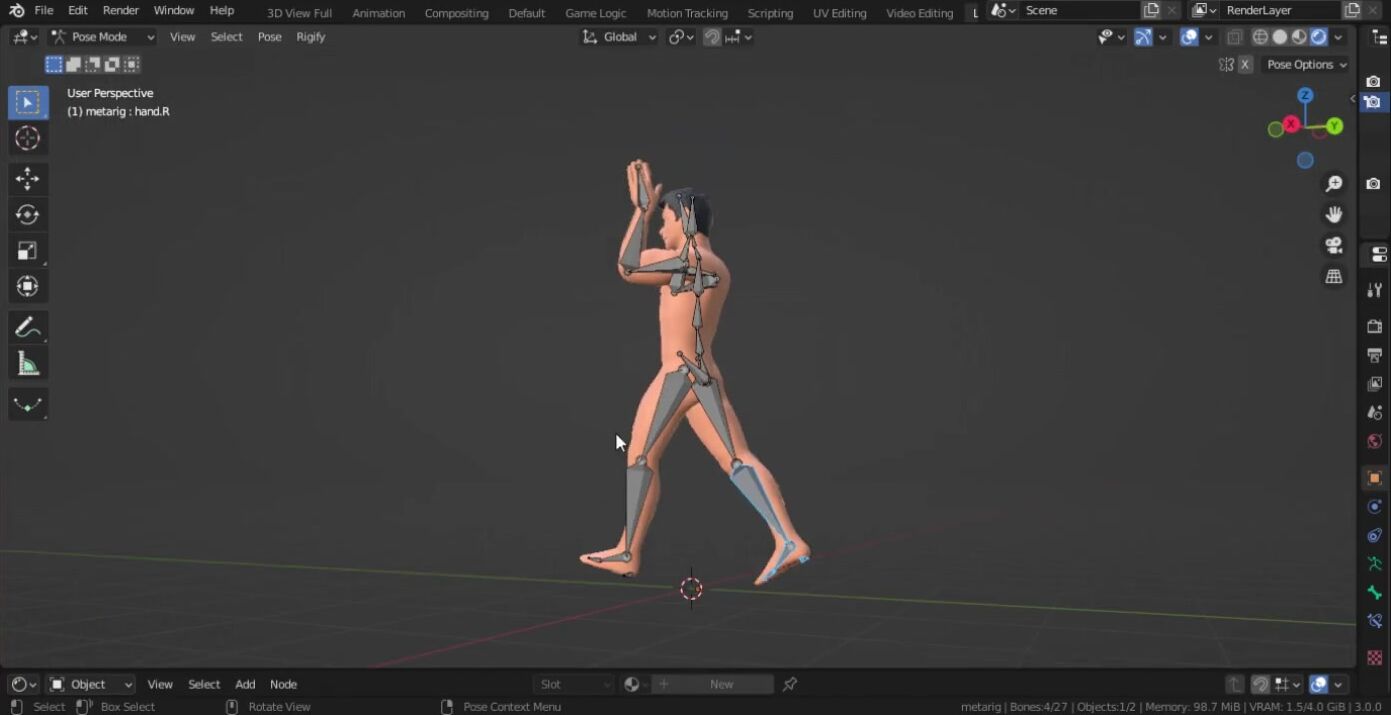Viewport: 1391px width, 715px height.
Task: Open the Global orientation dropdown
Action: 620,37
